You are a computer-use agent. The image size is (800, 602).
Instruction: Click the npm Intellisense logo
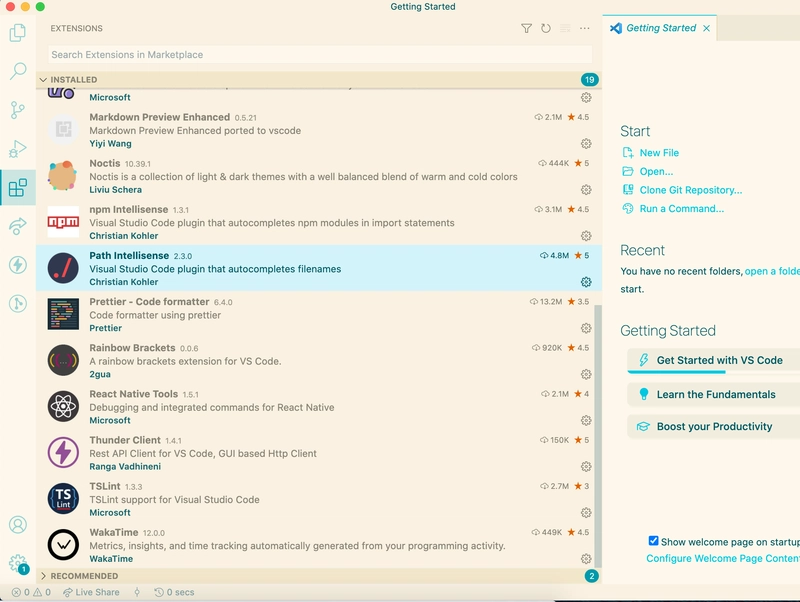[63, 222]
